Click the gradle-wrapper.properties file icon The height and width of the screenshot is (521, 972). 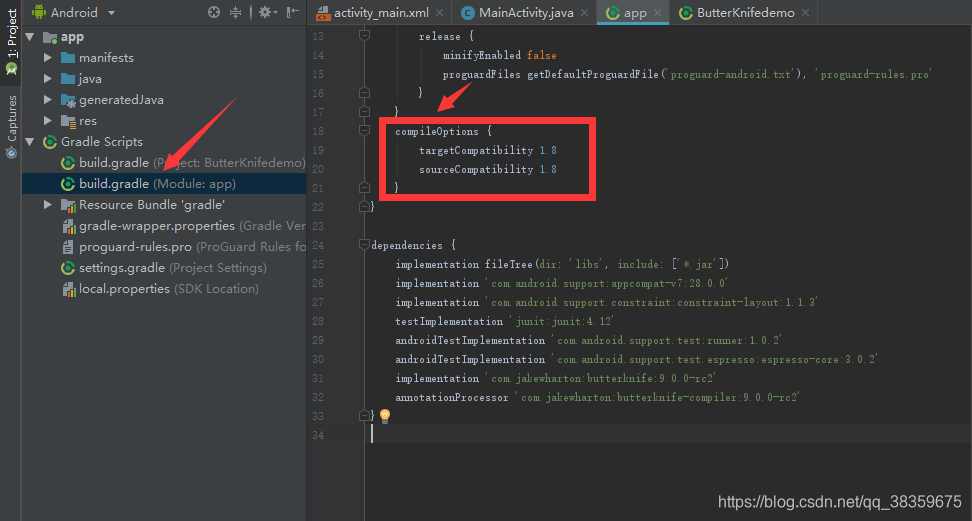tap(68, 226)
